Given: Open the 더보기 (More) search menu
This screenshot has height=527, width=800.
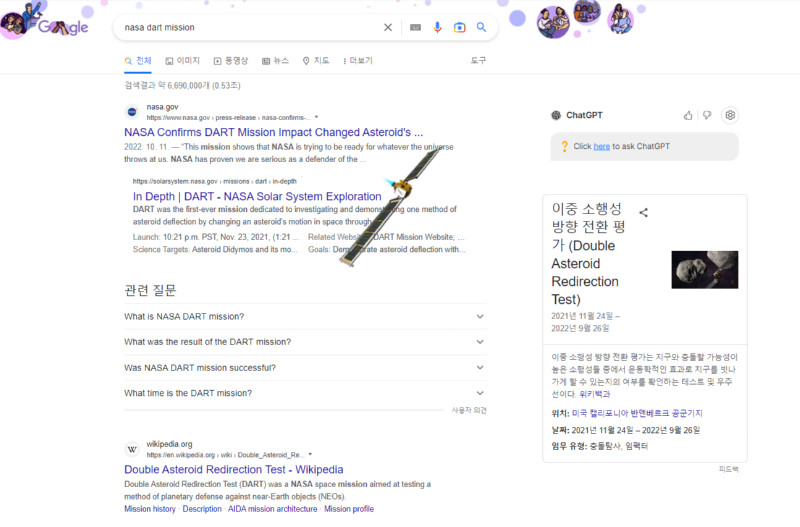Looking at the screenshot, I should [357, 61].
